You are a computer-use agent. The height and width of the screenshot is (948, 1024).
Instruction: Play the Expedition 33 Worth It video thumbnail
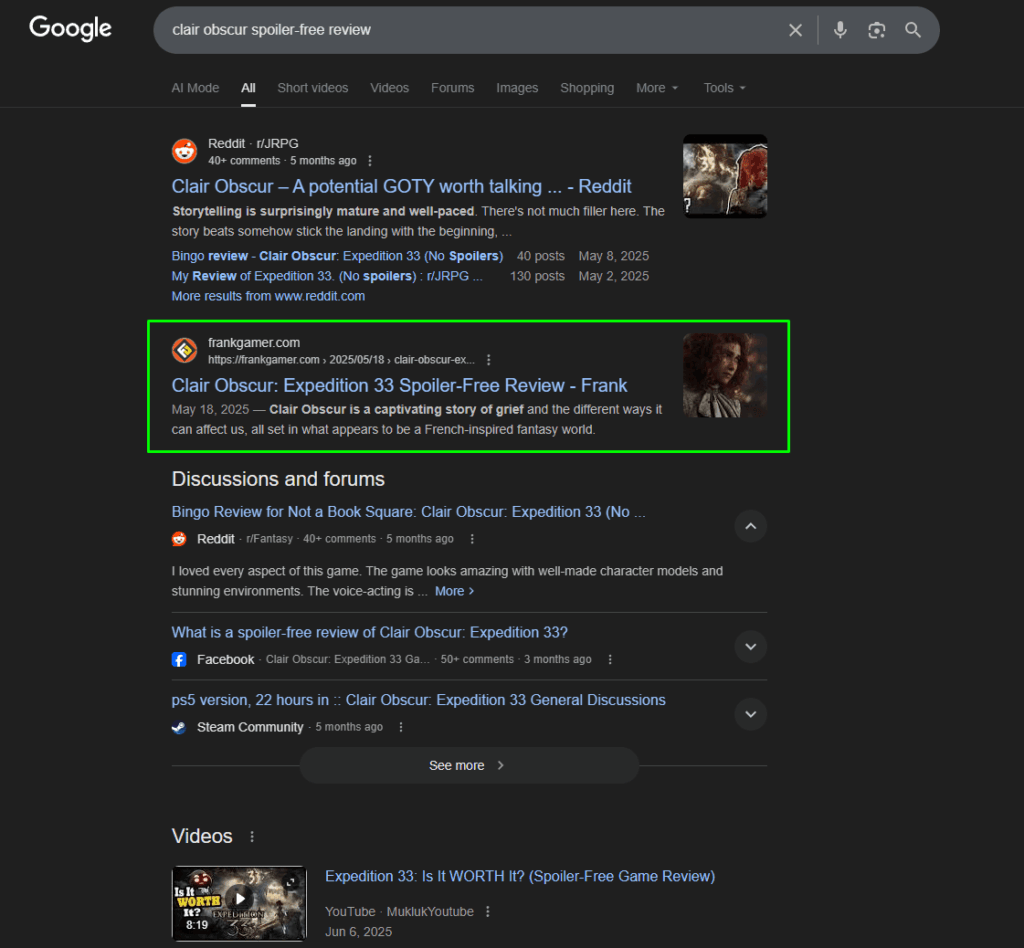(239, 899)
